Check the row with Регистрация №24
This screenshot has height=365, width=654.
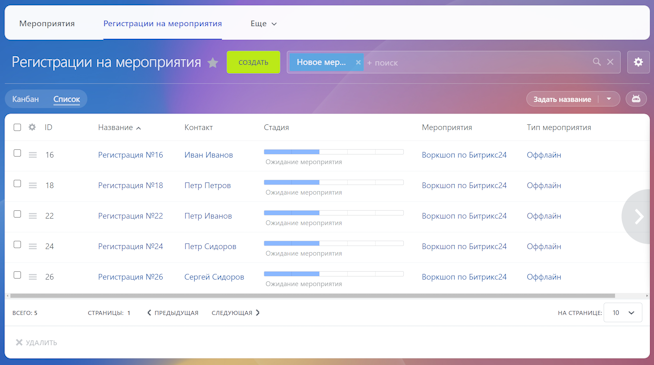[17, 244]
